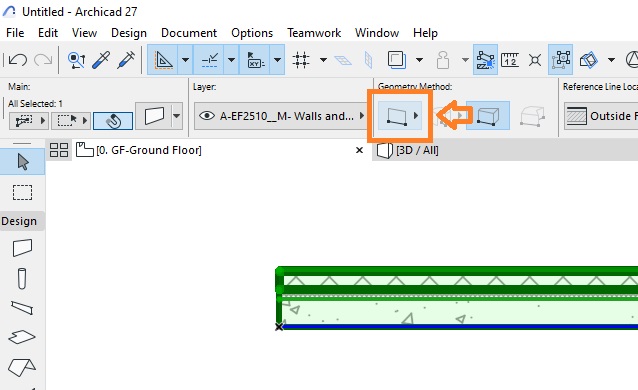This screenshot has width=638, height=390.
Task: Click the Undo arrow icon
Action: [x=18, y=60]
